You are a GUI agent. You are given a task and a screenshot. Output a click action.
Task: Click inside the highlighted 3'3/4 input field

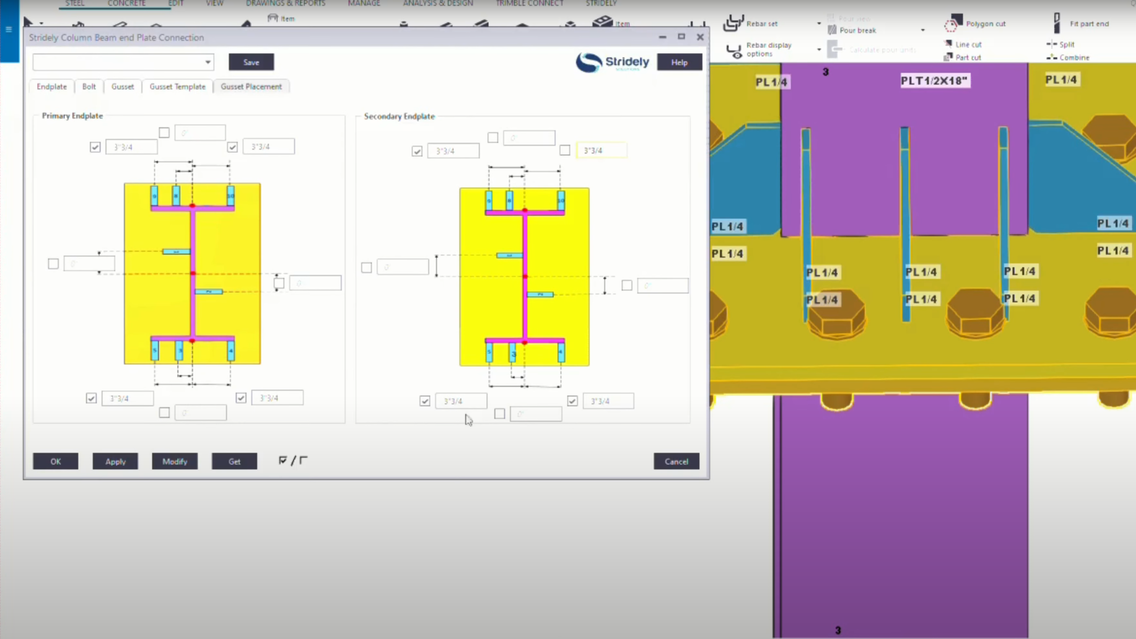601,150
